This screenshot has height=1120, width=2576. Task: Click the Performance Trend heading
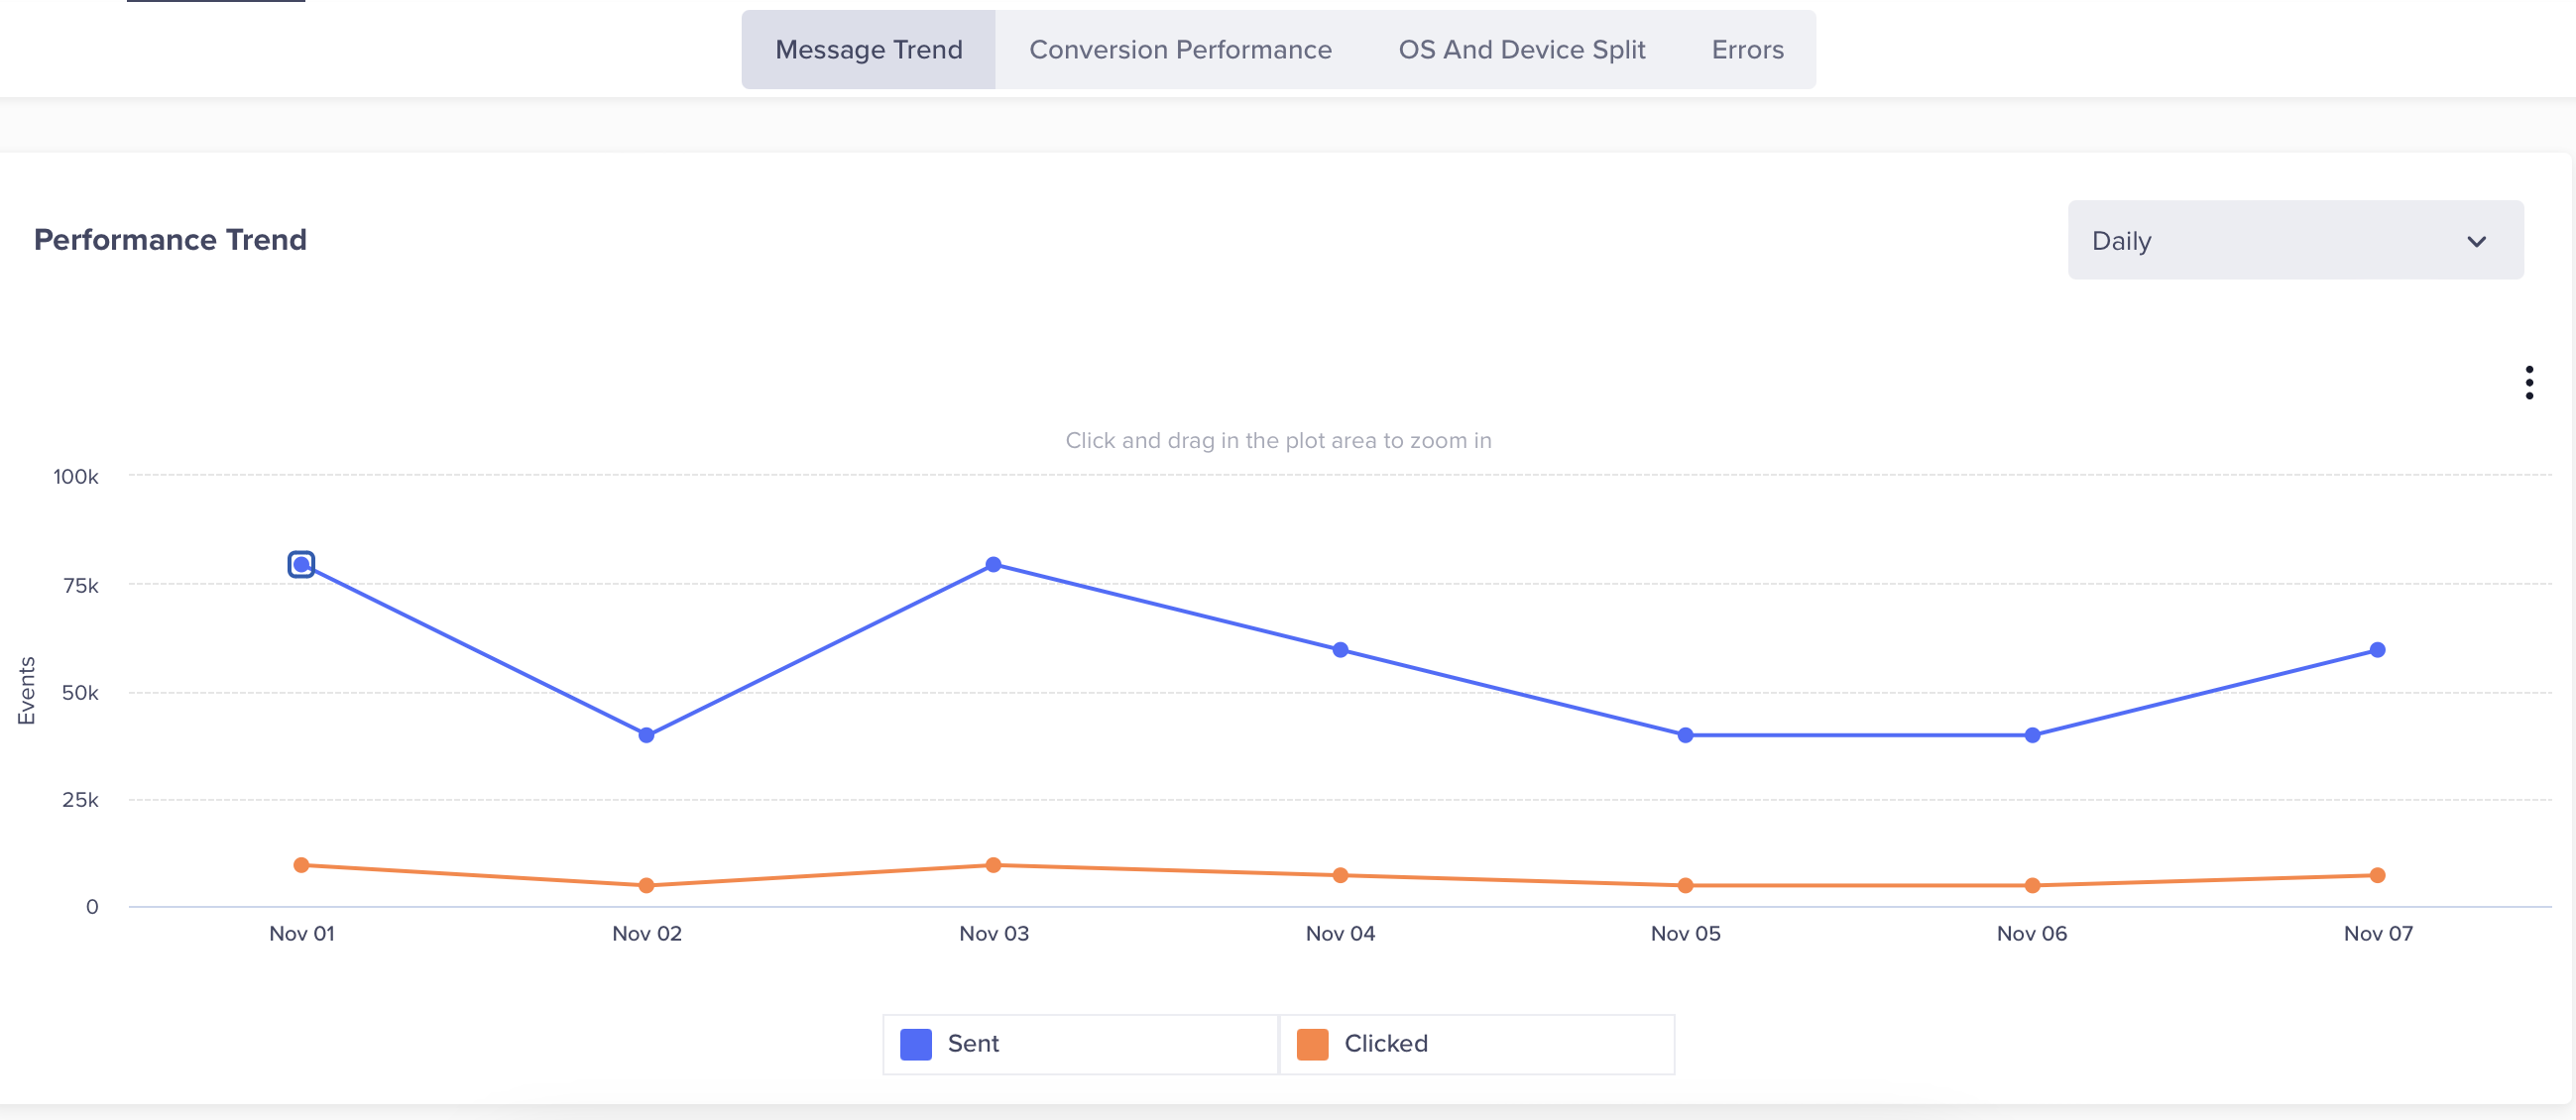click(169, 240)
